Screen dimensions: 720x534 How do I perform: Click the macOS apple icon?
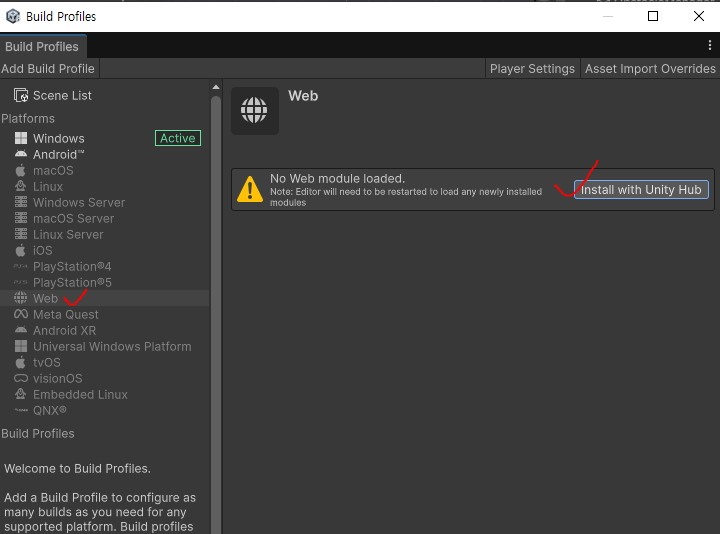click(x=20, y=170)
